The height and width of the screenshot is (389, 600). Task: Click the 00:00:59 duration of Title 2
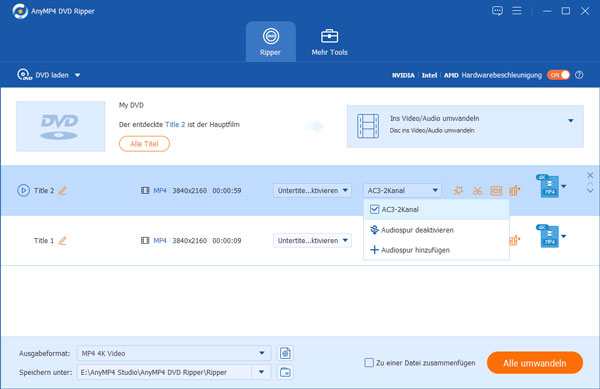pos(227,190)
